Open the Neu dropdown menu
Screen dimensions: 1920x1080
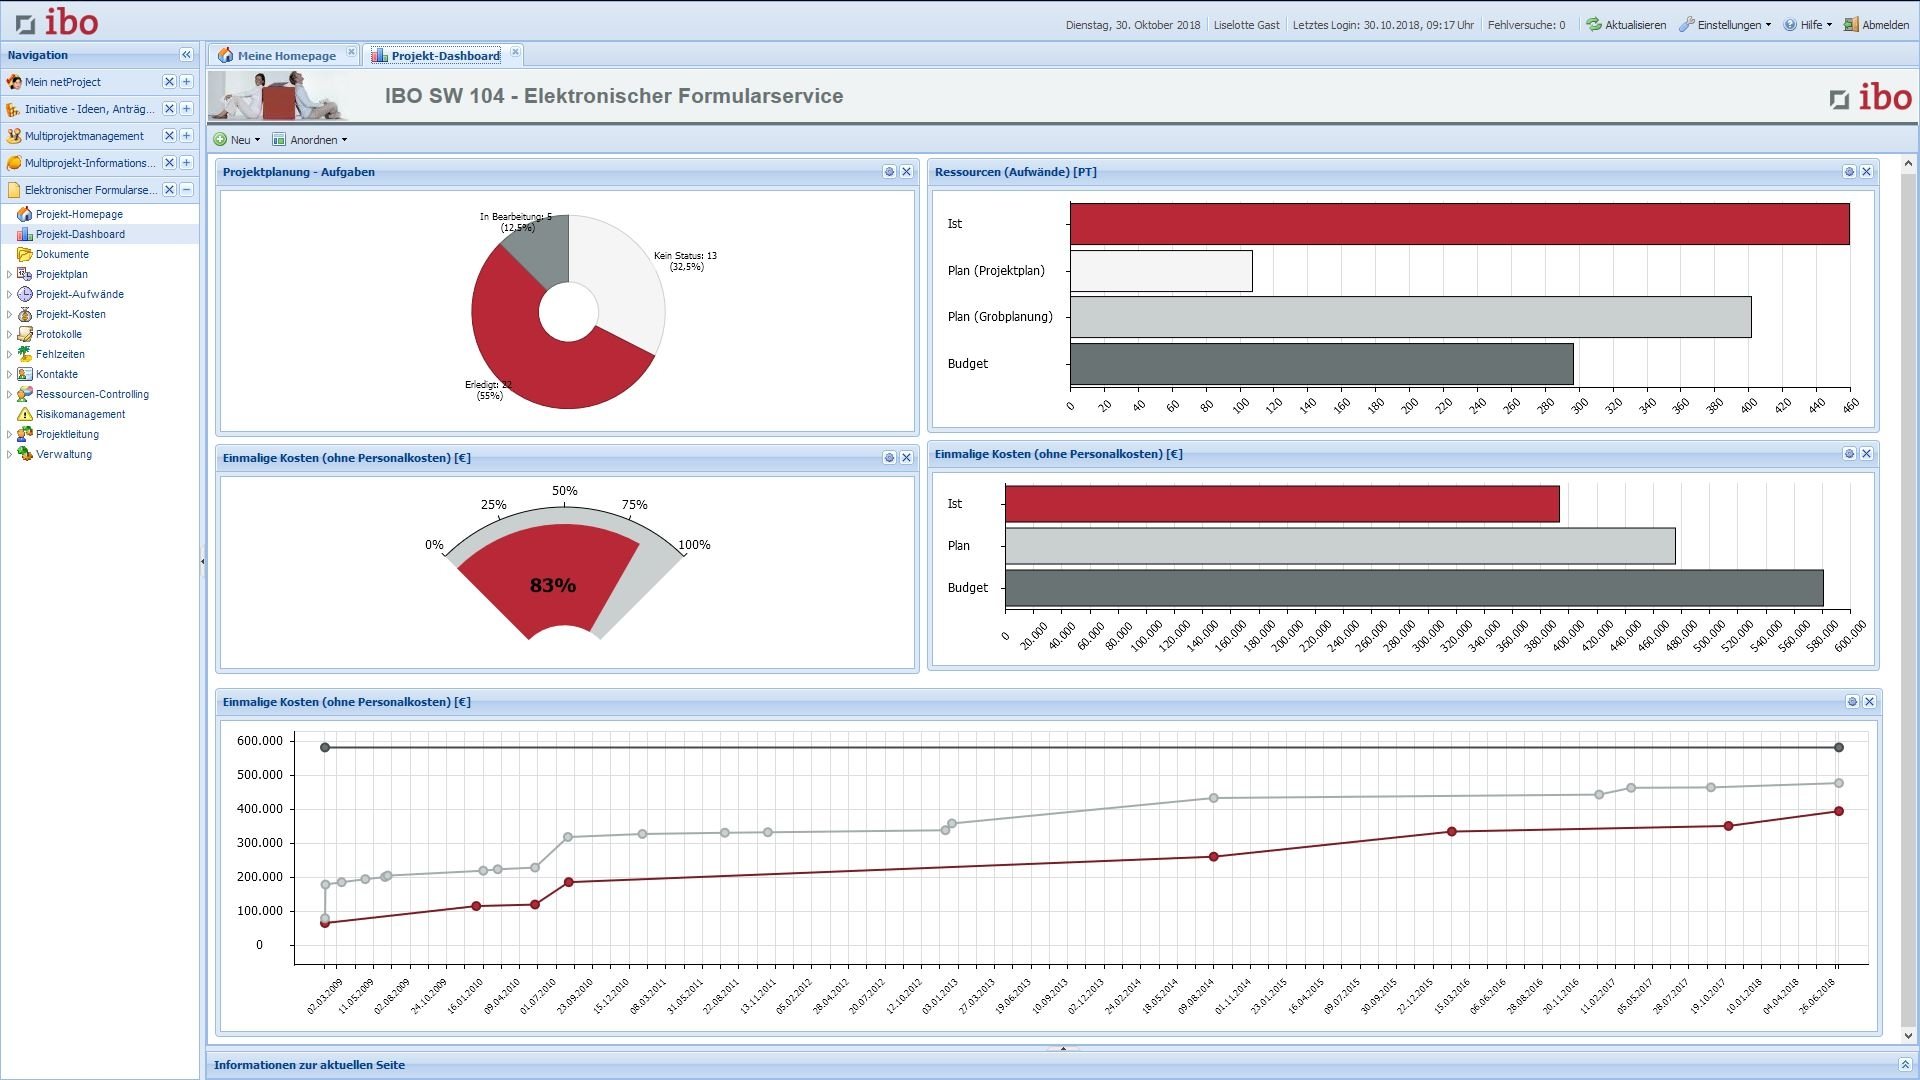point(236,139)
